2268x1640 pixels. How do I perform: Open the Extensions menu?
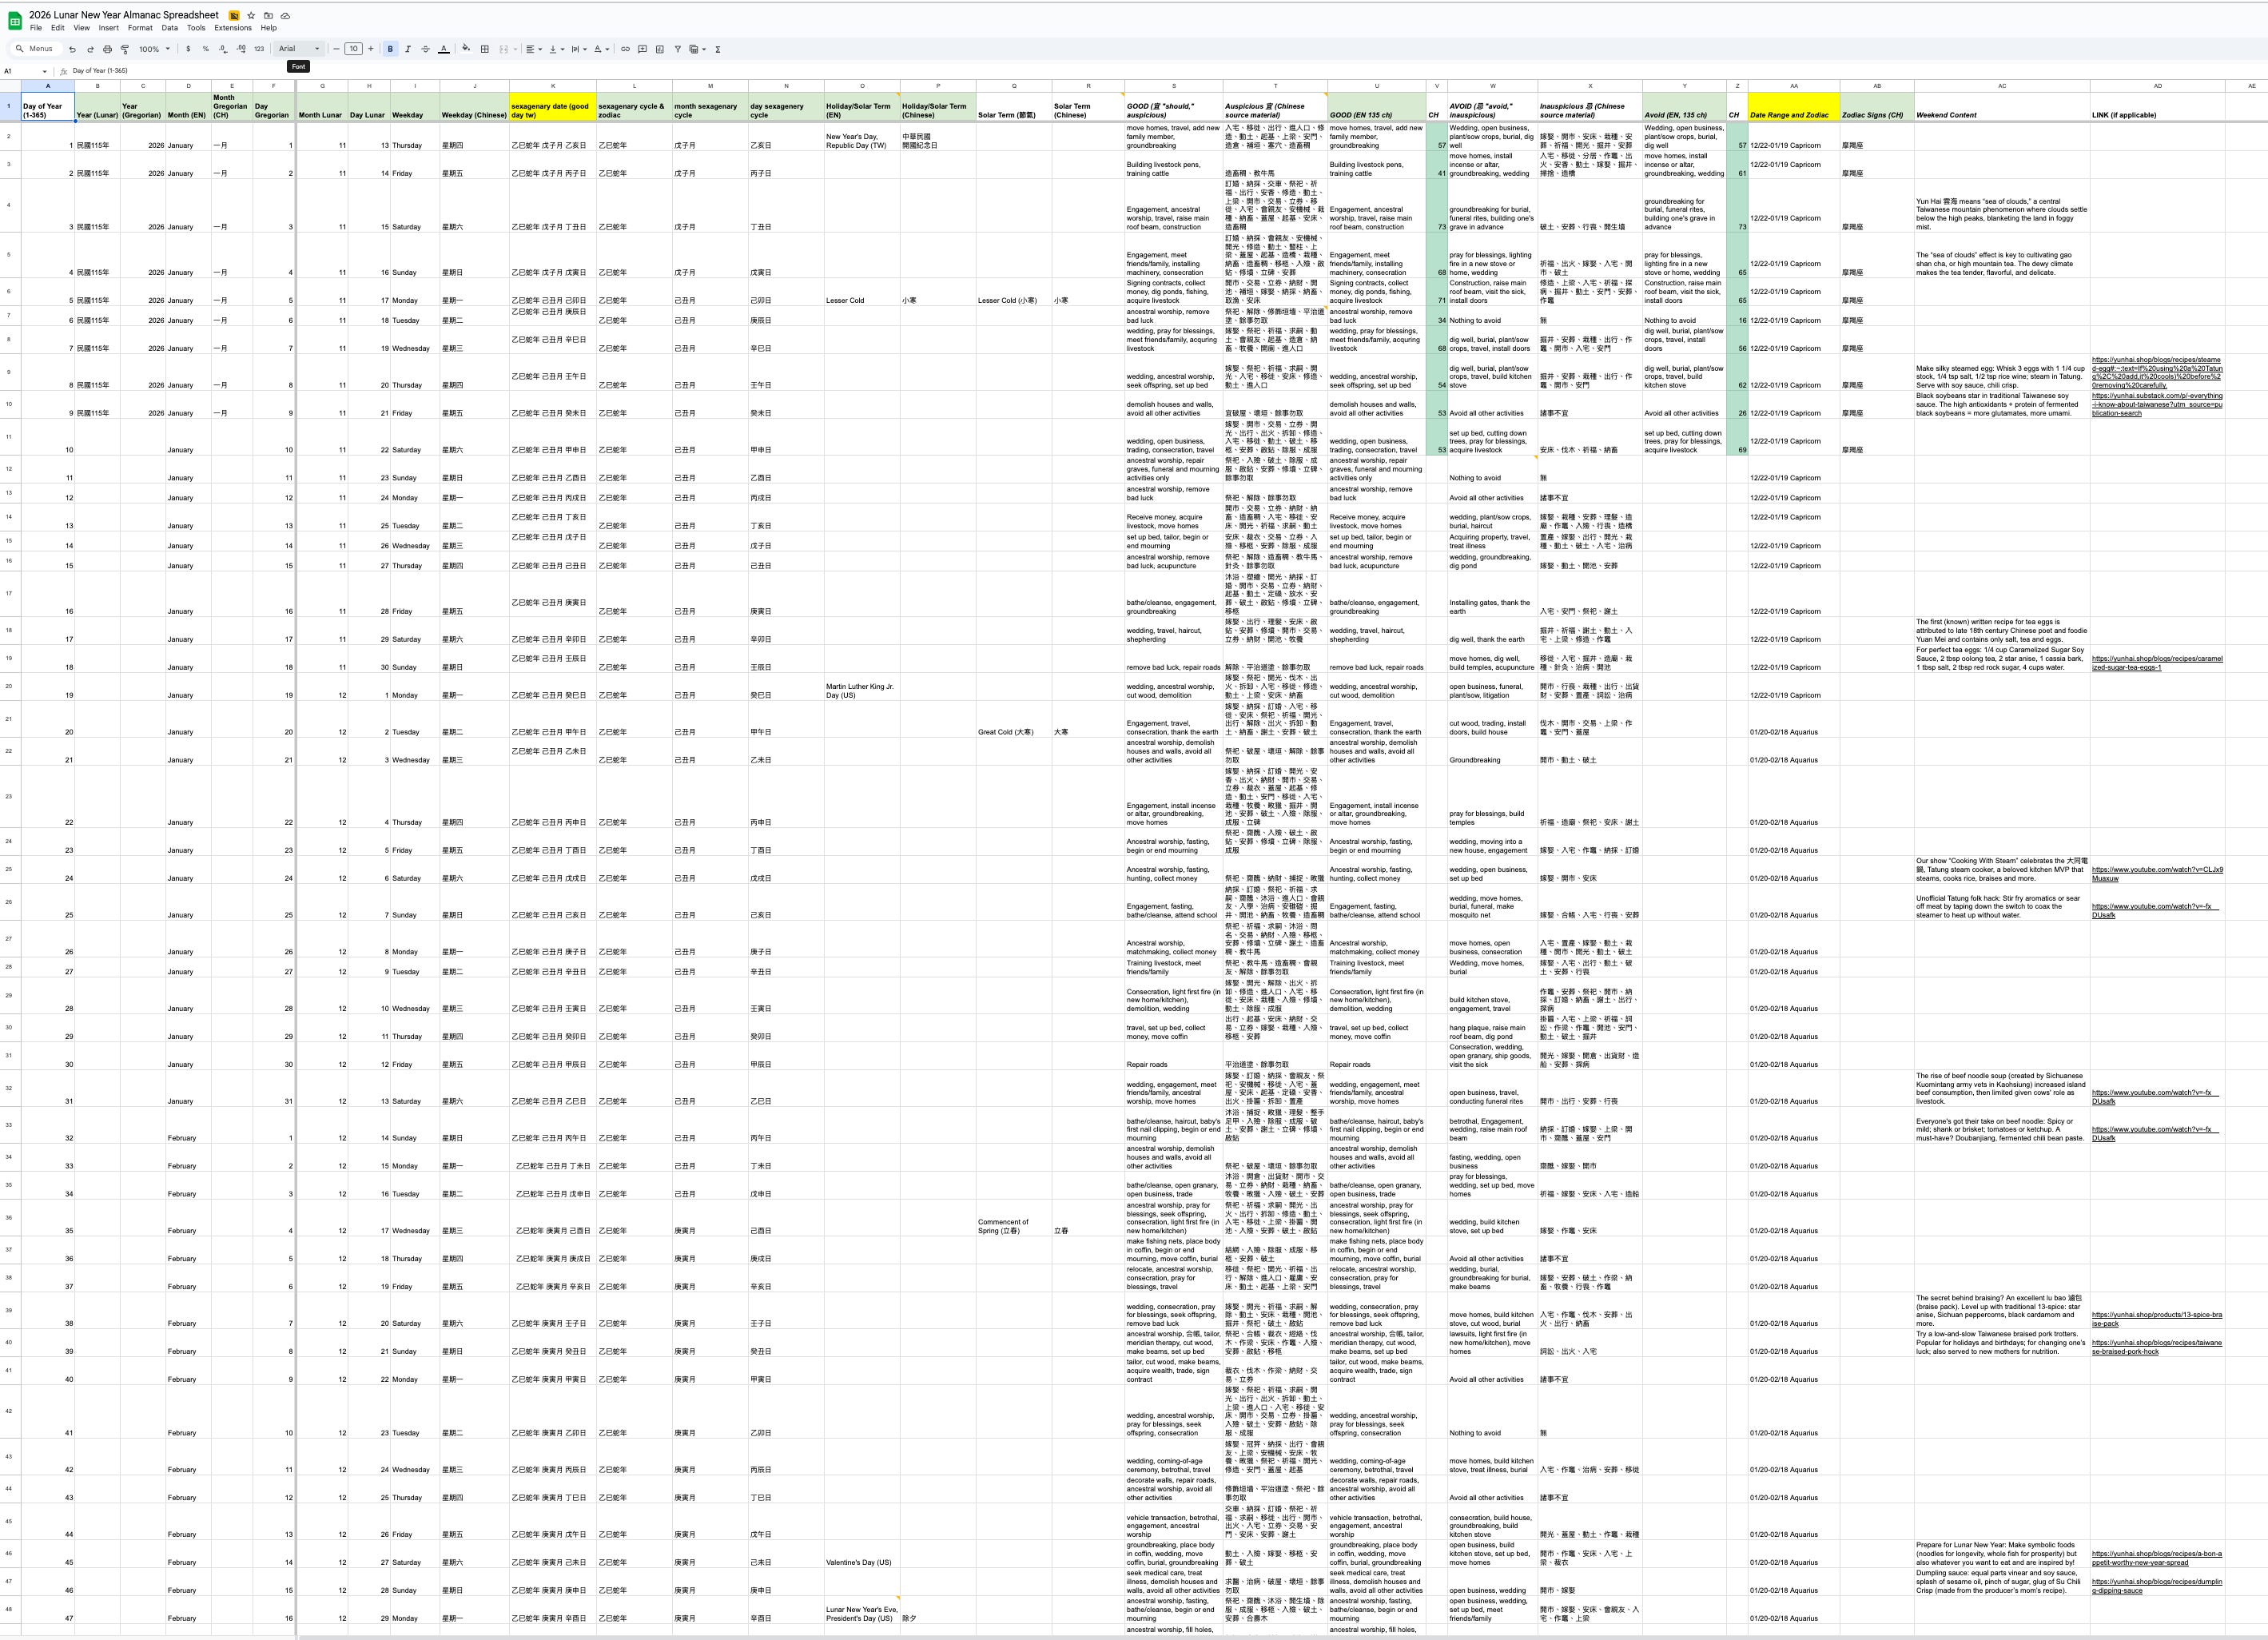(x=232, y=28)
